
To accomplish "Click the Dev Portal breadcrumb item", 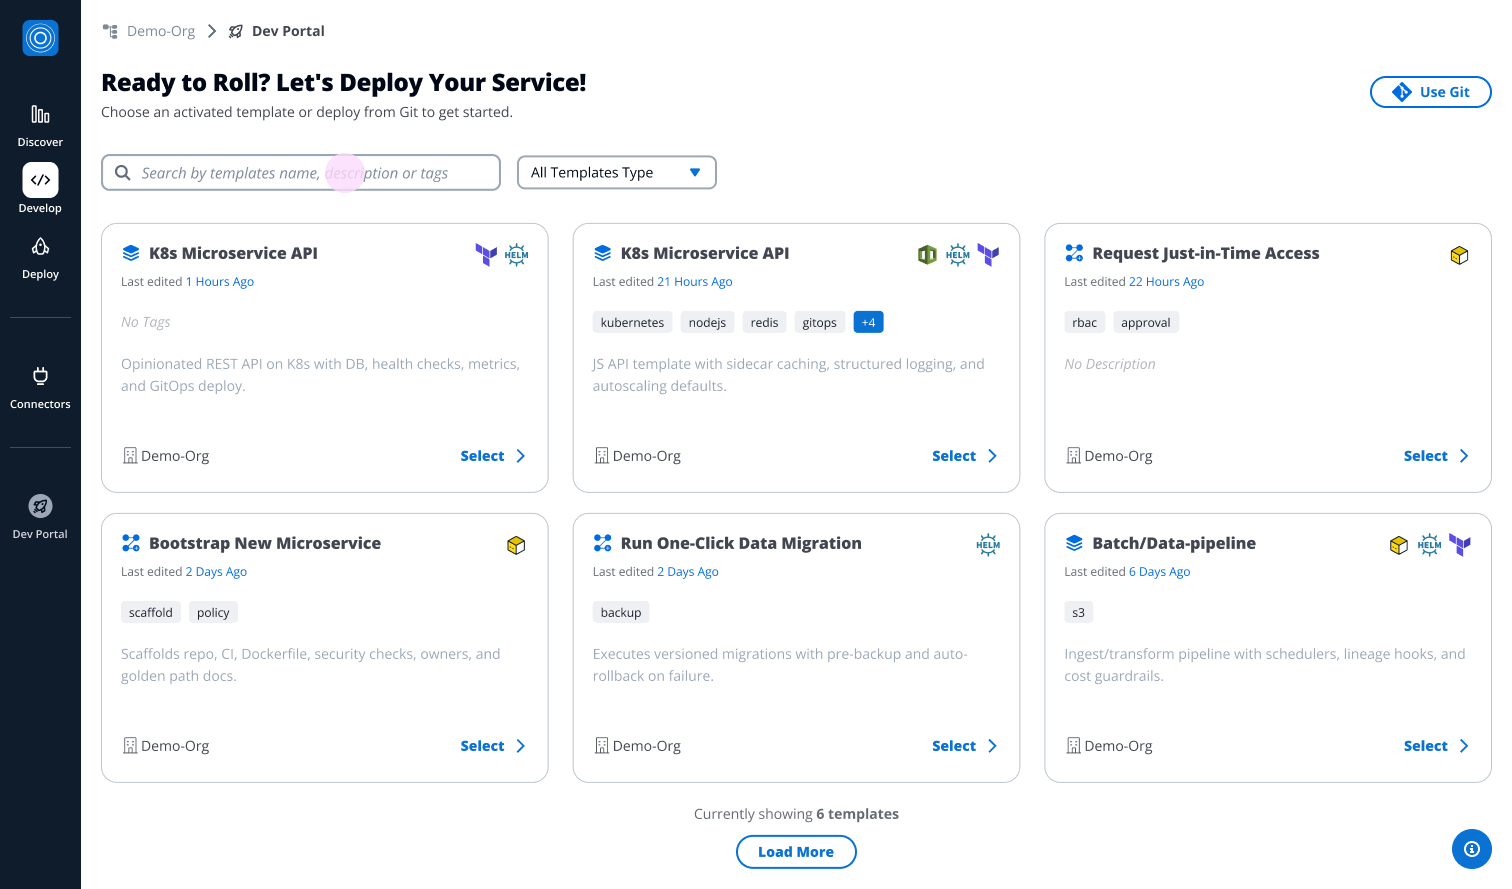I will click(x=287, y=31).
